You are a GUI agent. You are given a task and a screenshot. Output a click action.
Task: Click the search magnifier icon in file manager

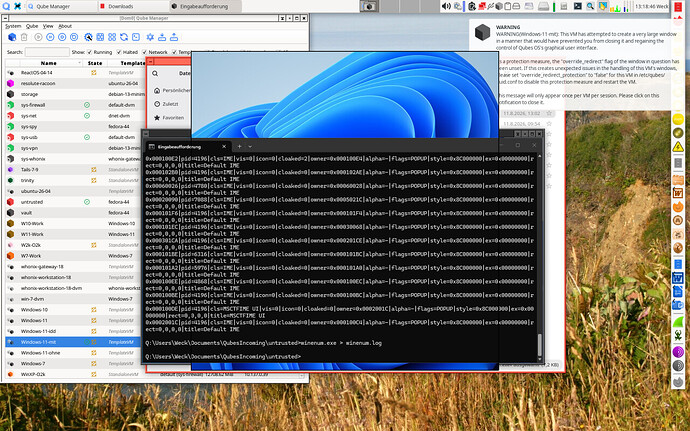(x=155, y=74)
